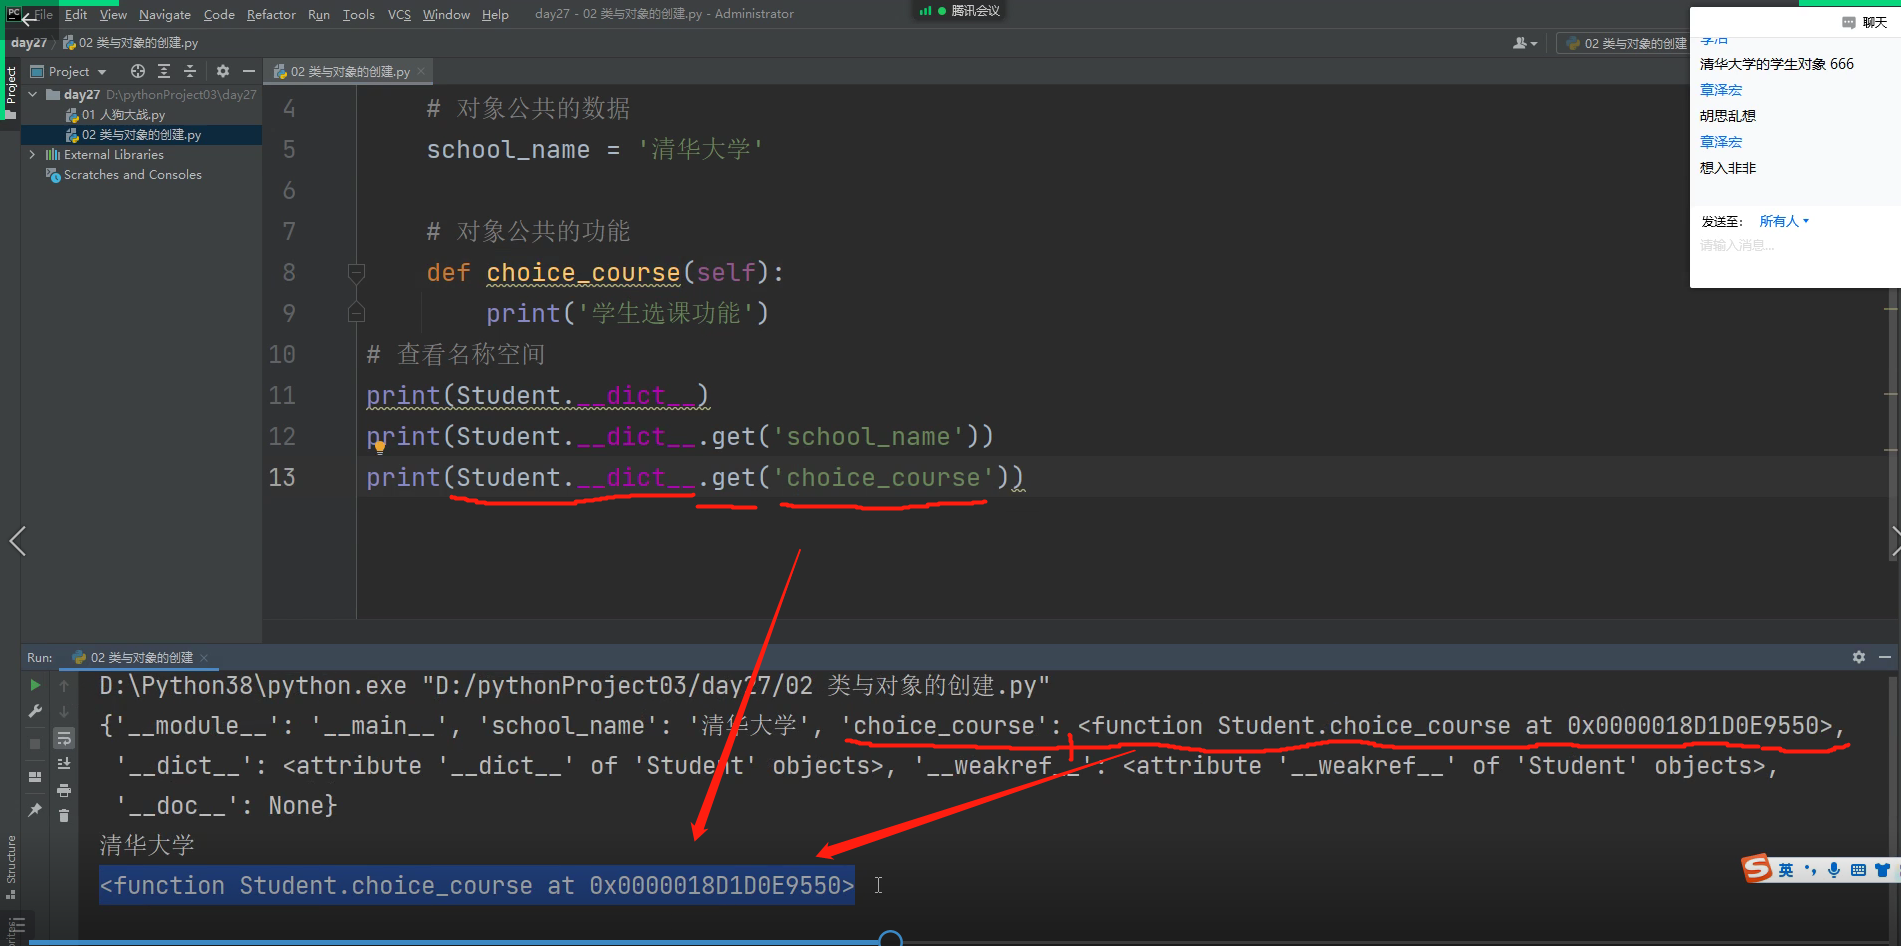Click the intention lightbulb at line 12
The height and width of the screenshot is (946, 1901).
[380, 447]
